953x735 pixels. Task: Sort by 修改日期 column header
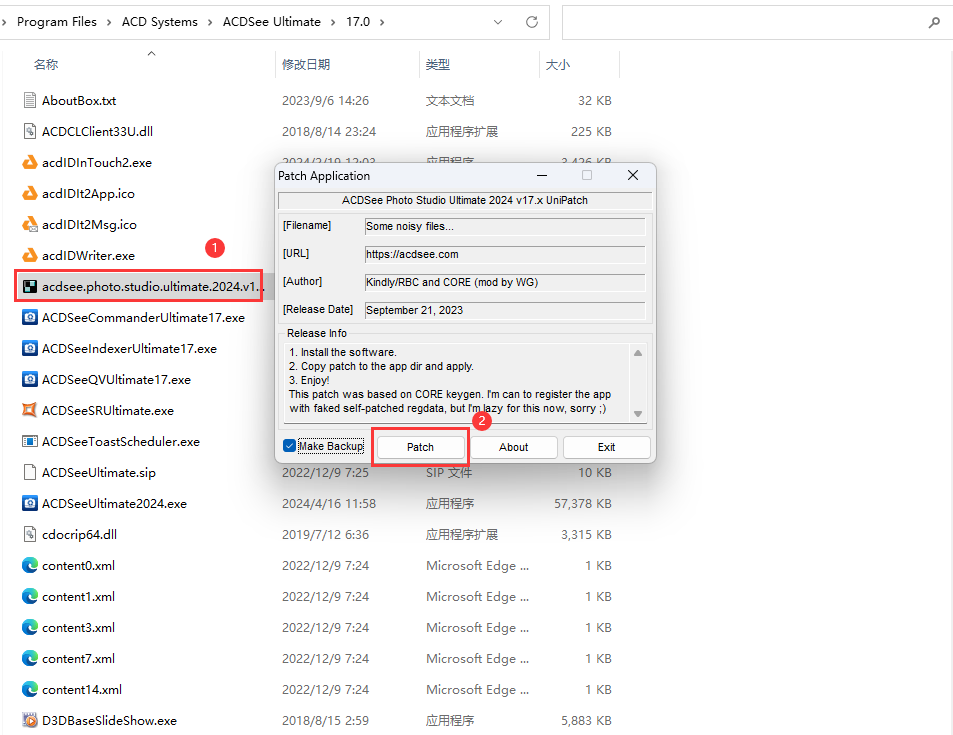pyautogui.click(x=306, y=64)
